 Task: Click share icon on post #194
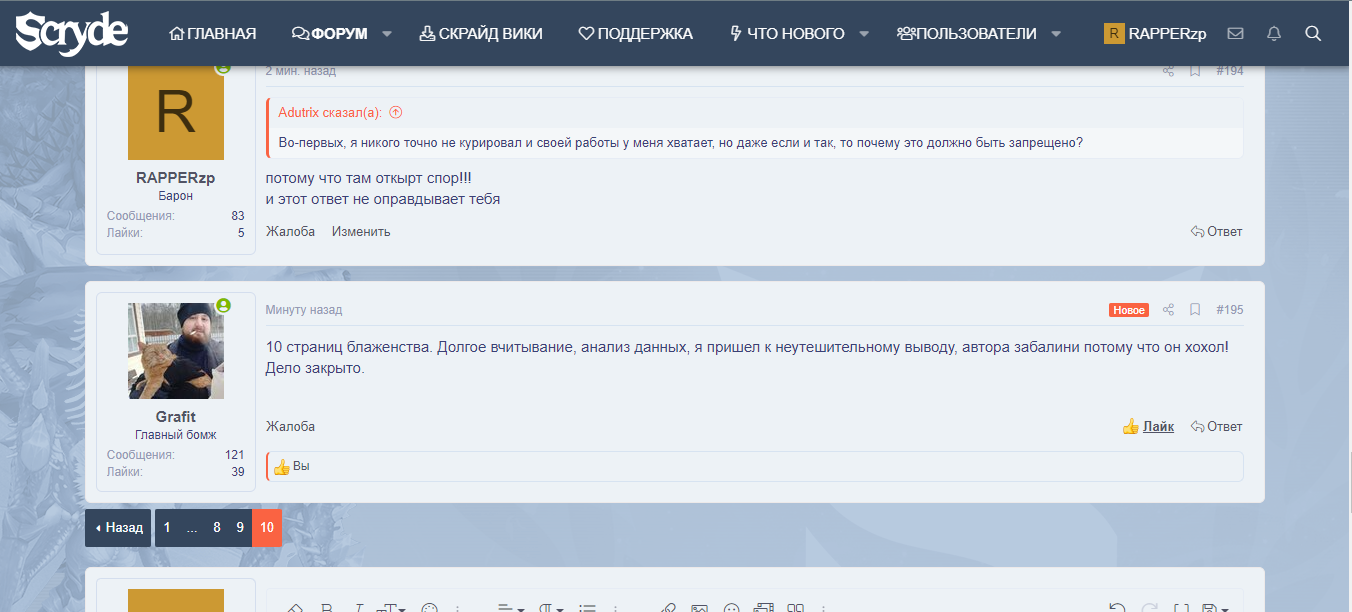click(1168, 71)
